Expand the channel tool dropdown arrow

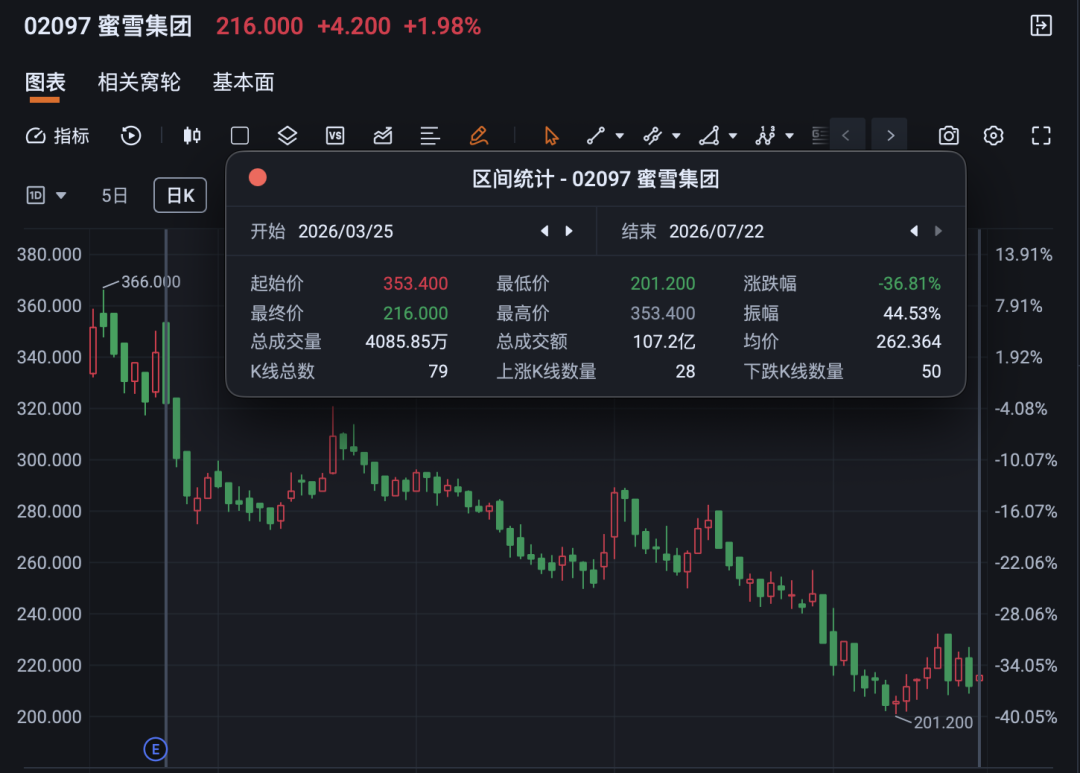coord(676,136)
